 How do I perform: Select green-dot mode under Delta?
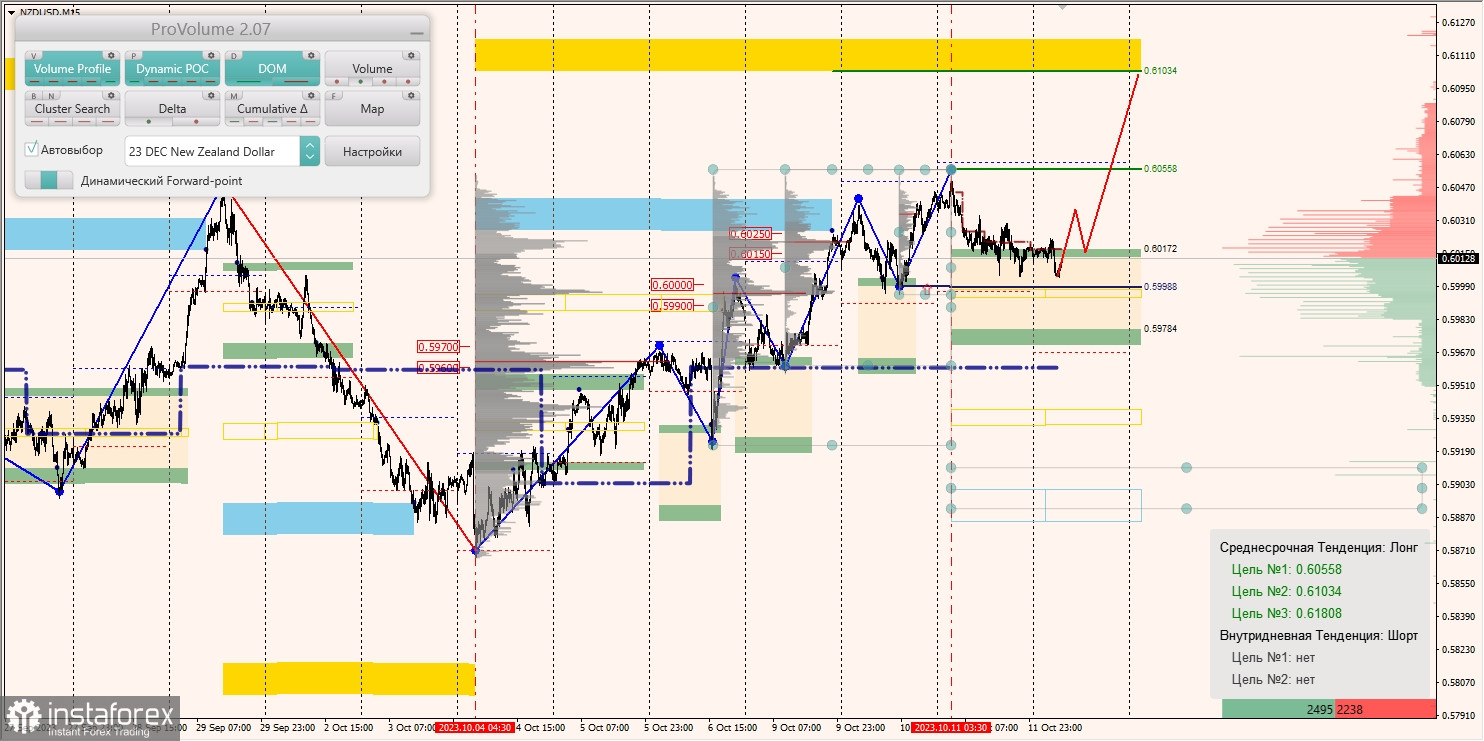tap(149, 122)
